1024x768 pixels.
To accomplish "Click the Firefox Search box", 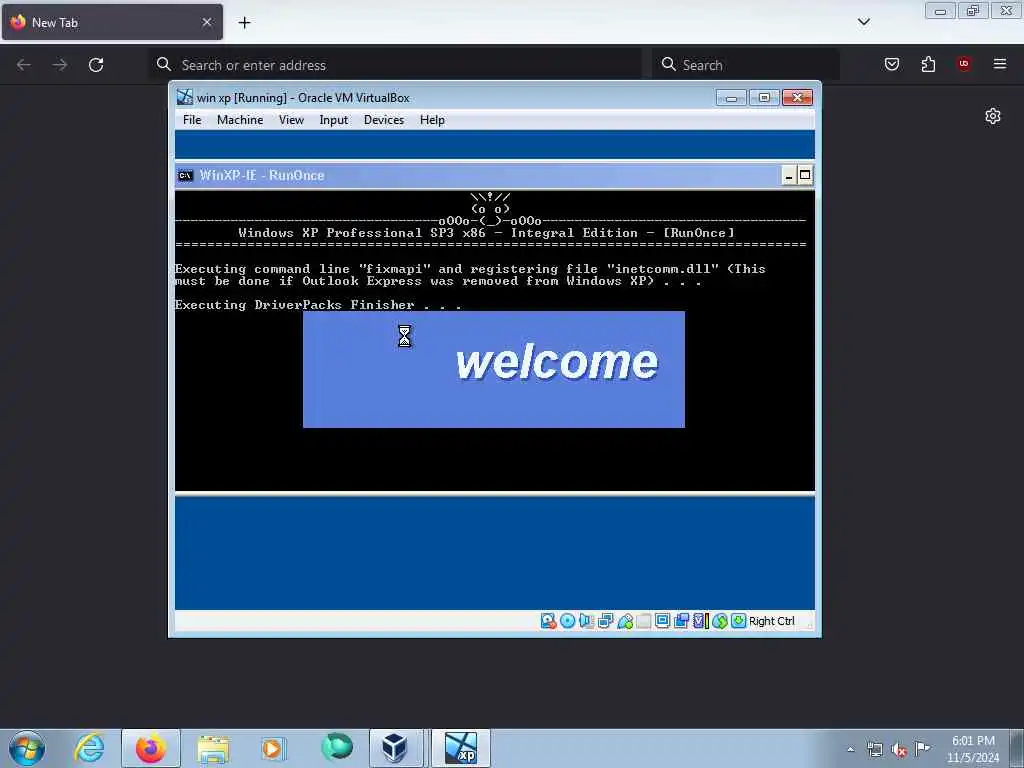I will coord(746,65).
